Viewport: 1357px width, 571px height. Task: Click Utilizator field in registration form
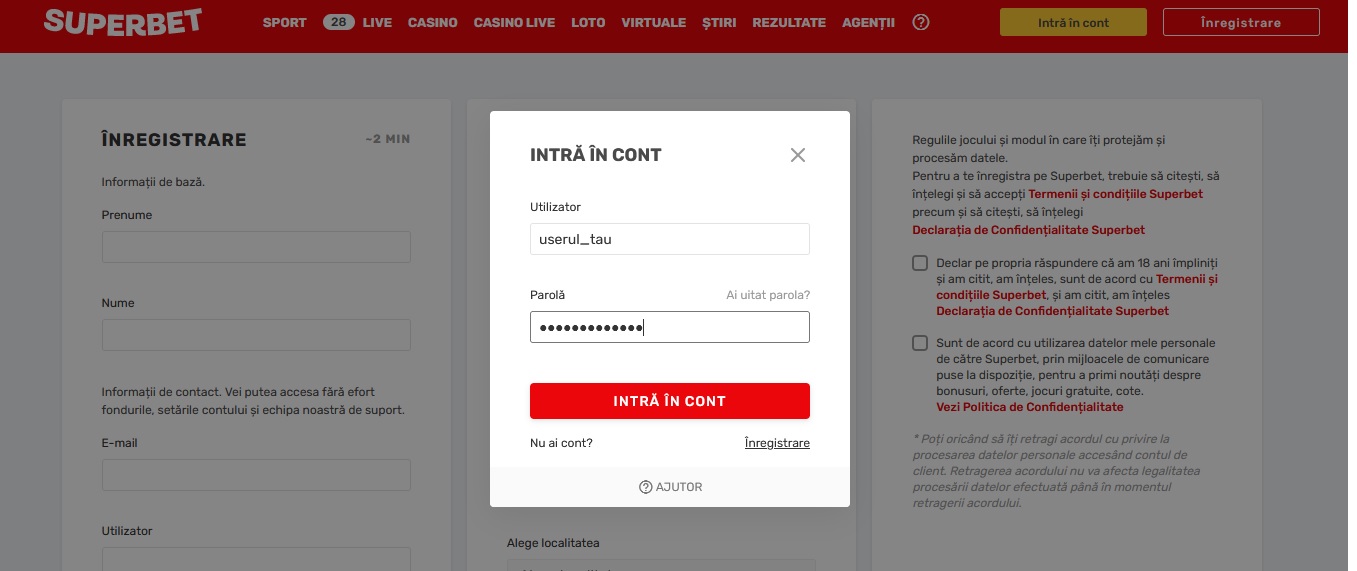pyautogui.click(x=256, y=559)
